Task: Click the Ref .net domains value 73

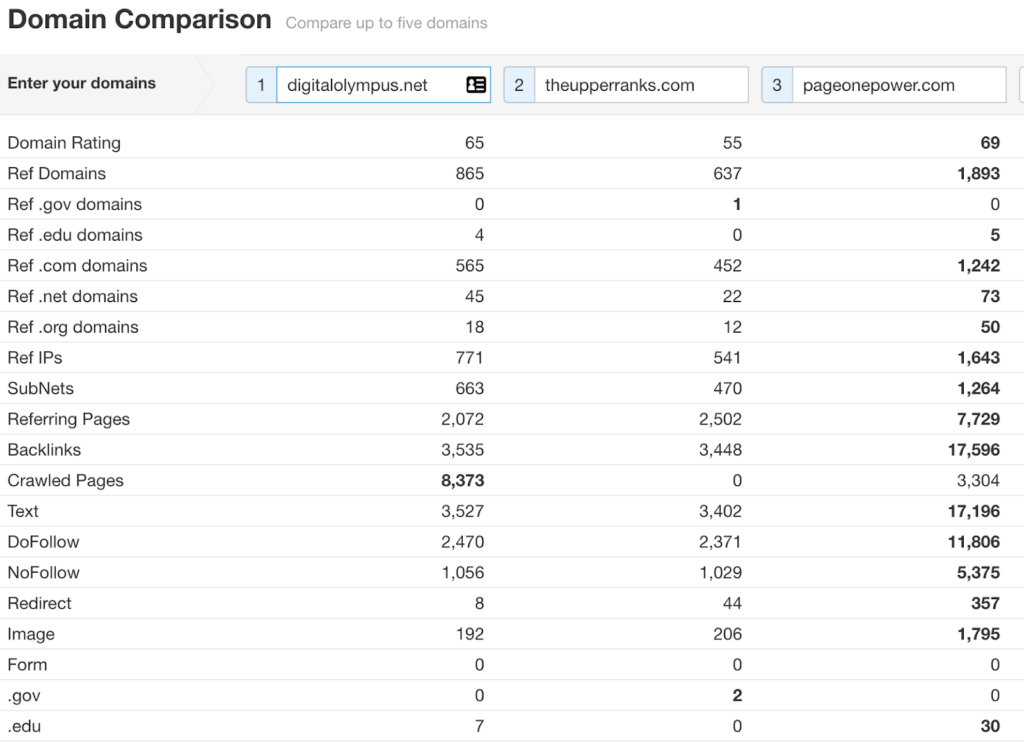Action: click(x=990, y=296)
